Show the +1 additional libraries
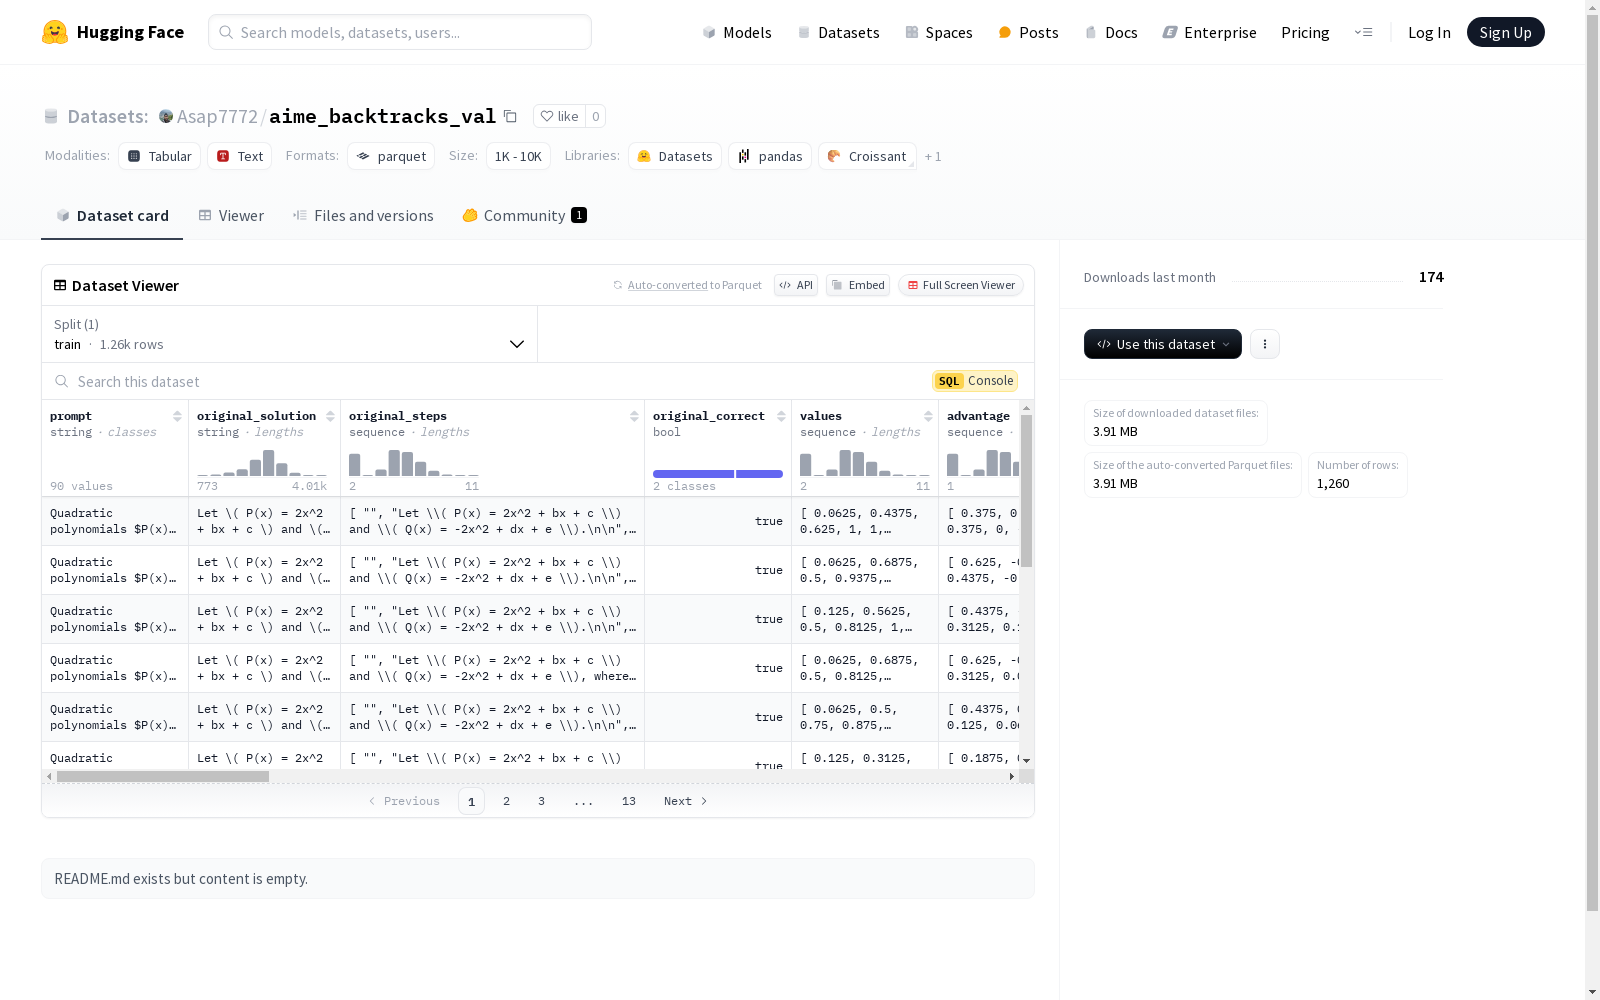The height and width of the screenshot is (1000, 1600). (x=933, y=156)
